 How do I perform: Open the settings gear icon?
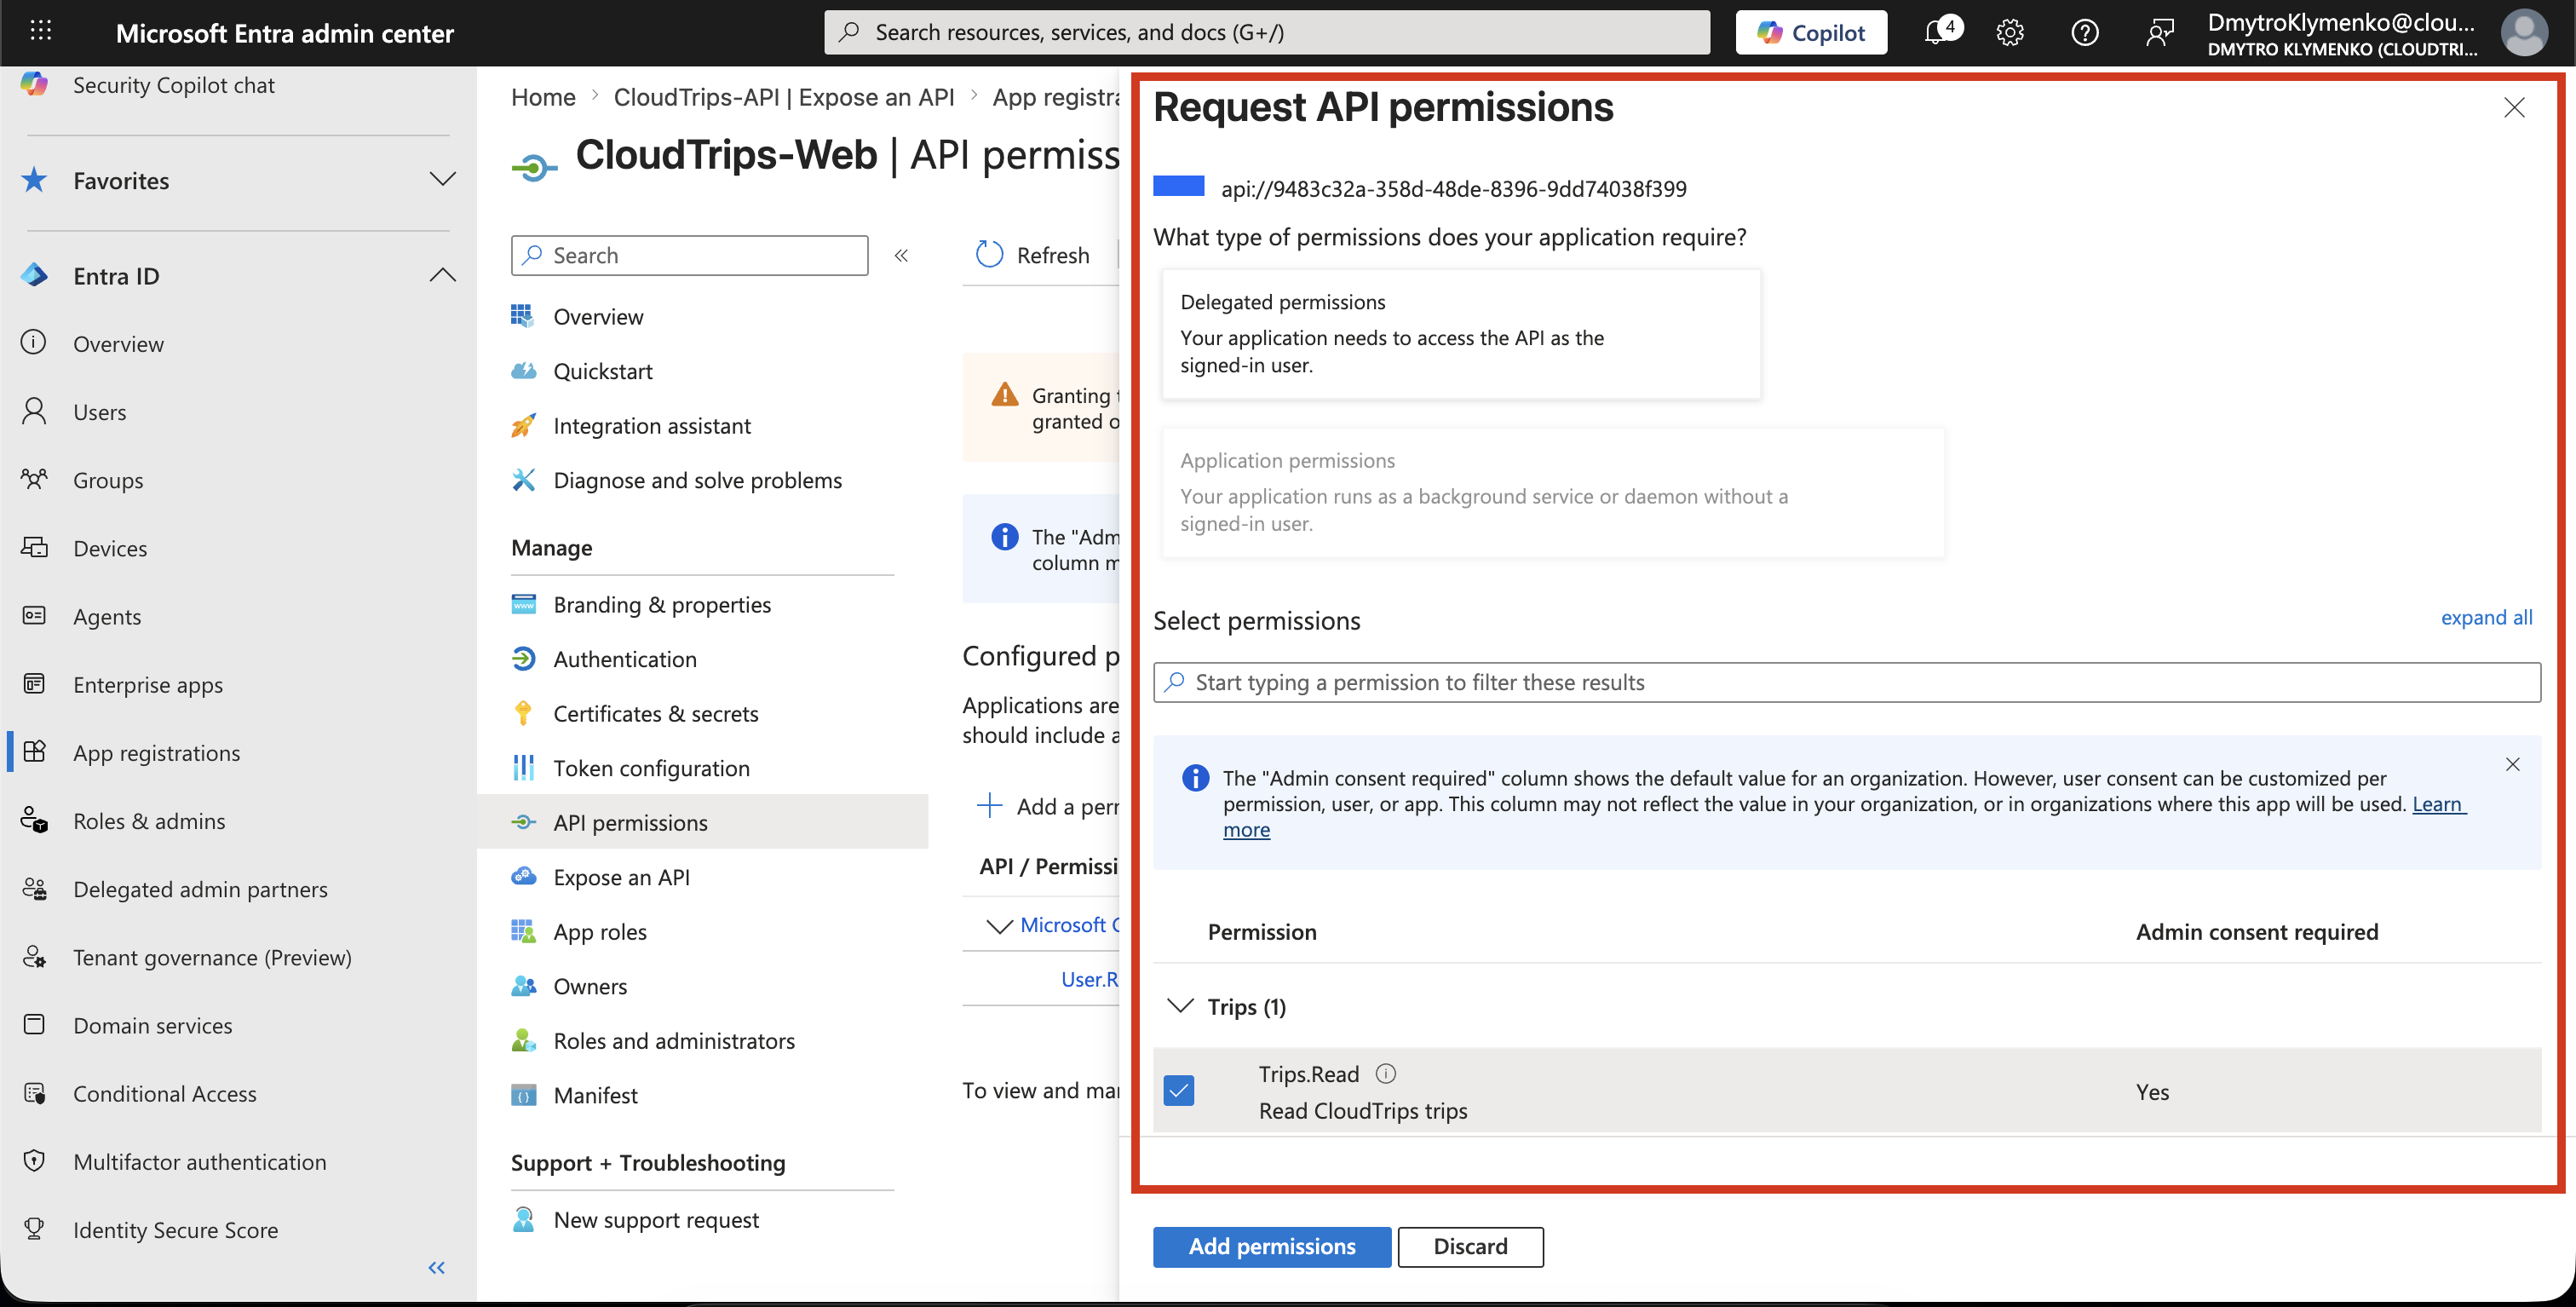click(2010, 32)
